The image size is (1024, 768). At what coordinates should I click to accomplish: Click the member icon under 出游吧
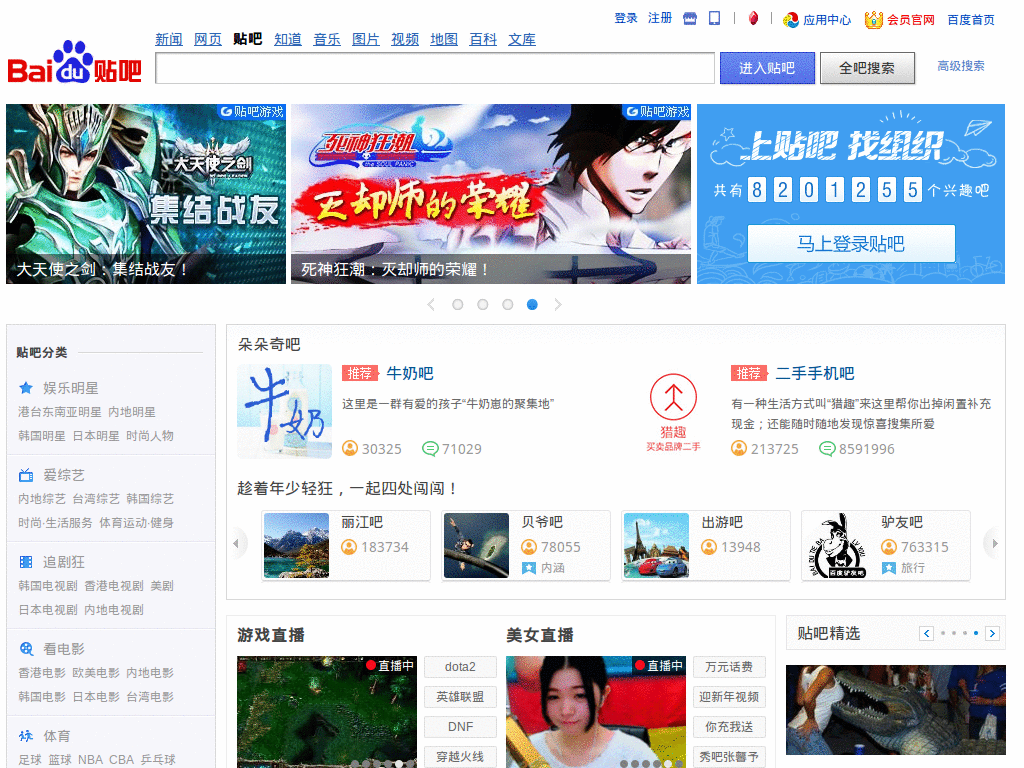click(709, 547)
